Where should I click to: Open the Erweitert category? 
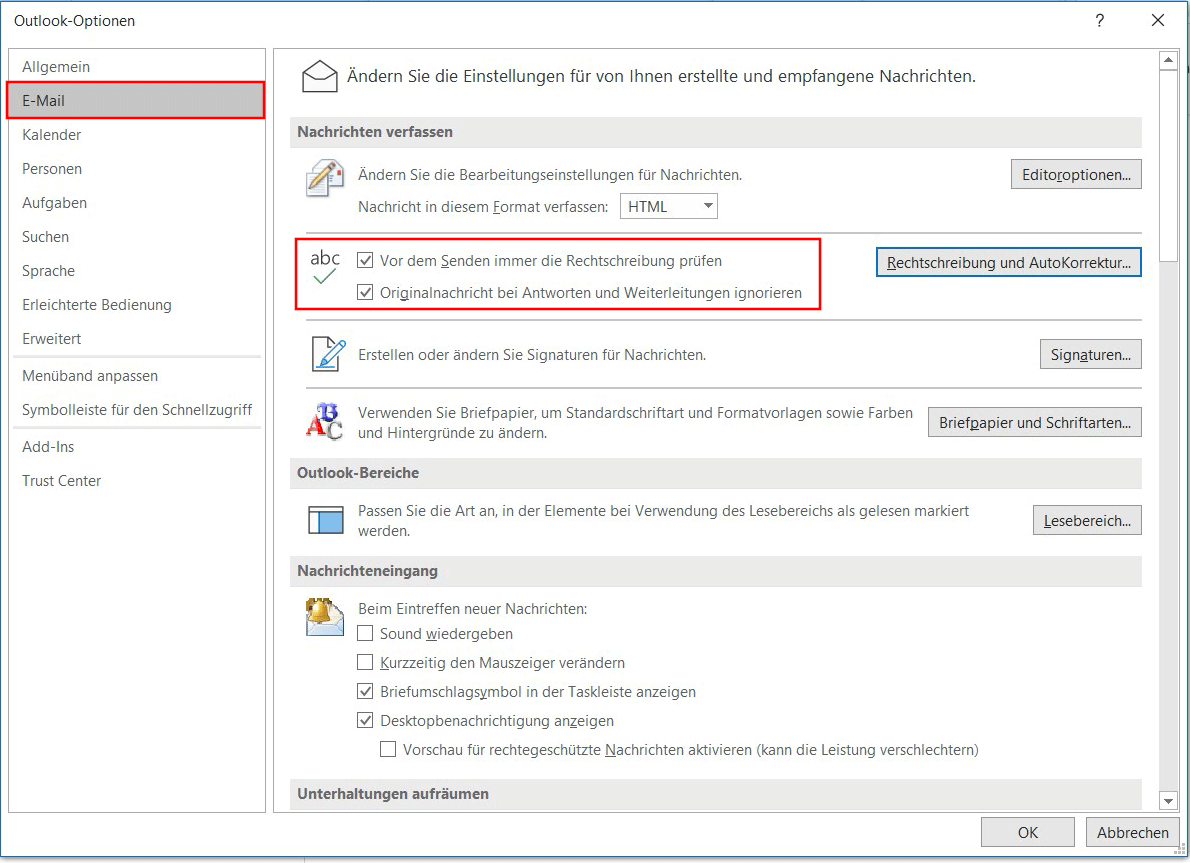pos(137,339)
